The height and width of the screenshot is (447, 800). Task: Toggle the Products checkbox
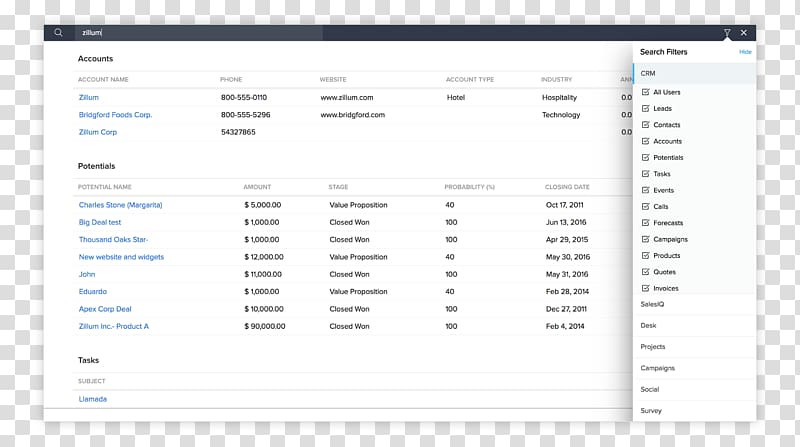(645, 255)
